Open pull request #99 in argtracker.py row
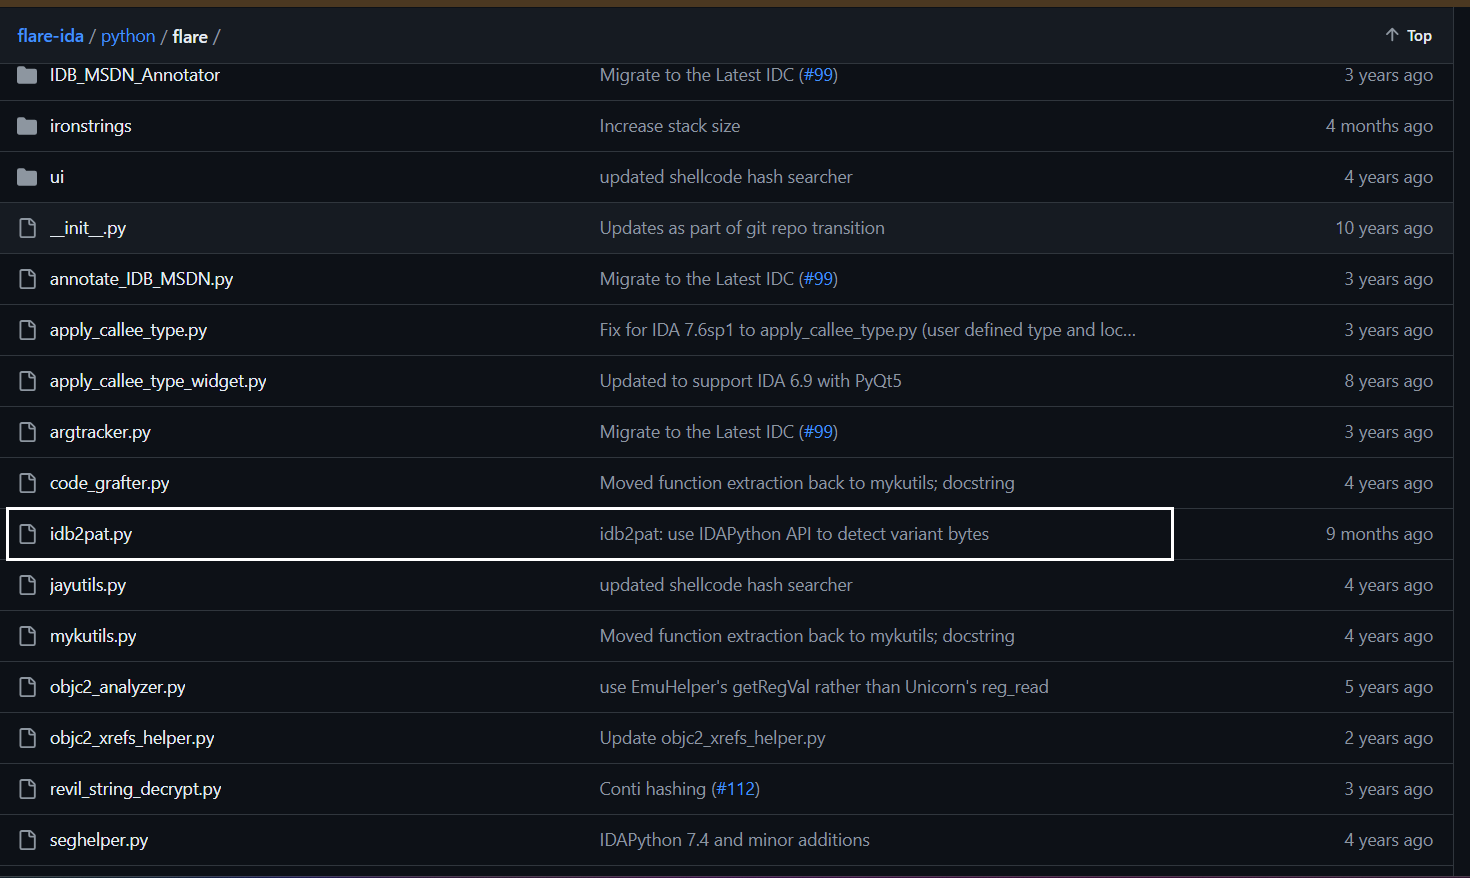The height and width of the screenshot is (878, 1470). click(x=818, y=432)
